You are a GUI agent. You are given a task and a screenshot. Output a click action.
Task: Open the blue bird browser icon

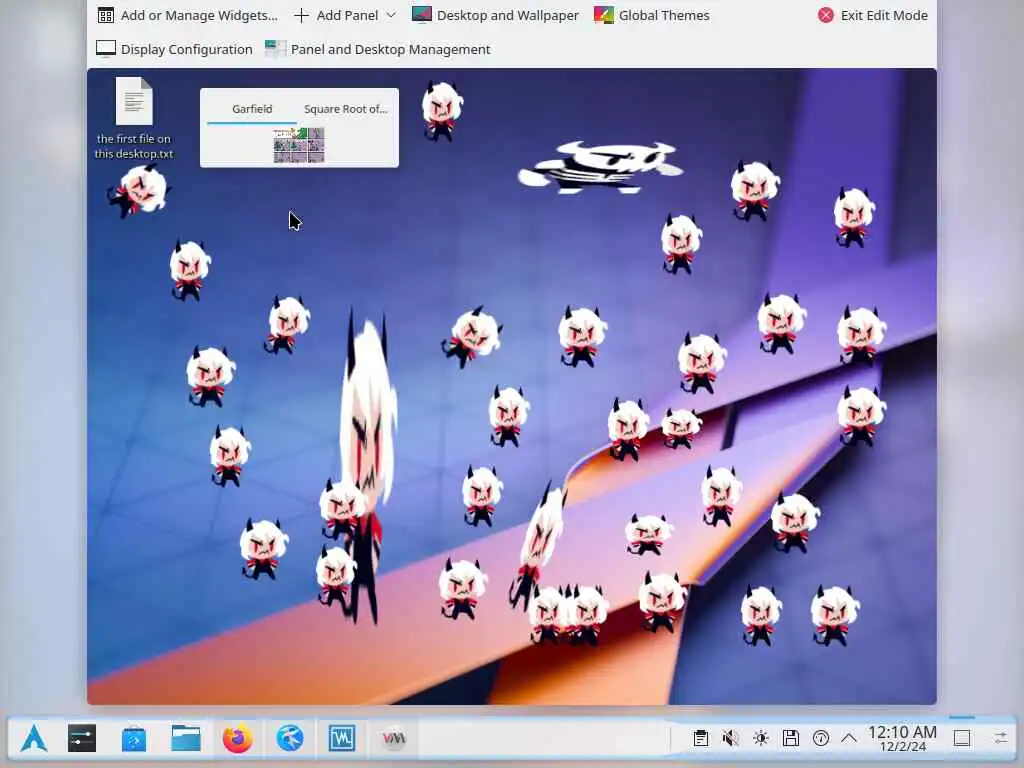pos(290,739)
